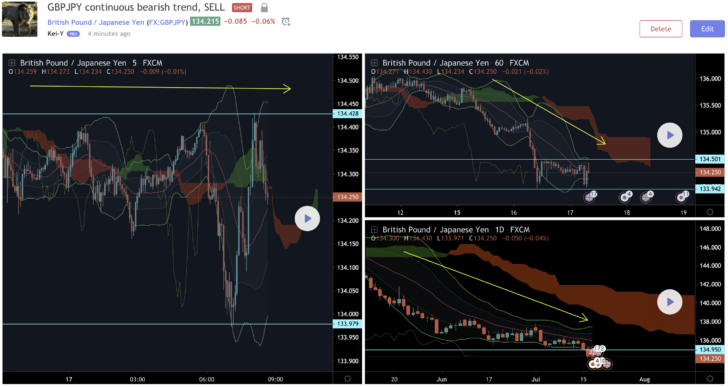Click the SHORT red tag
This screenshot has width=728, height=387.
point(242,8)
